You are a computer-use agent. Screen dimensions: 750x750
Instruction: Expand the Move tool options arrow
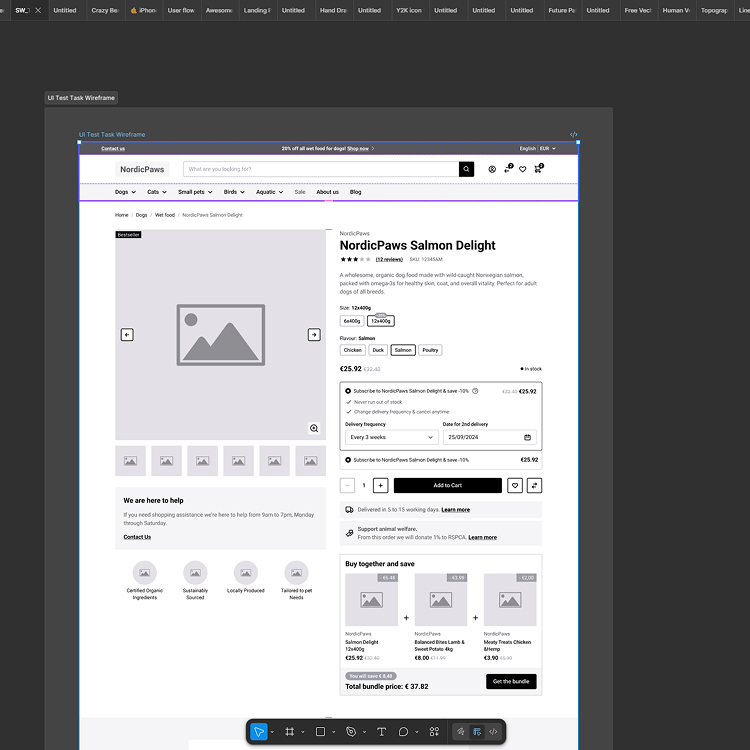coord(272,732)
